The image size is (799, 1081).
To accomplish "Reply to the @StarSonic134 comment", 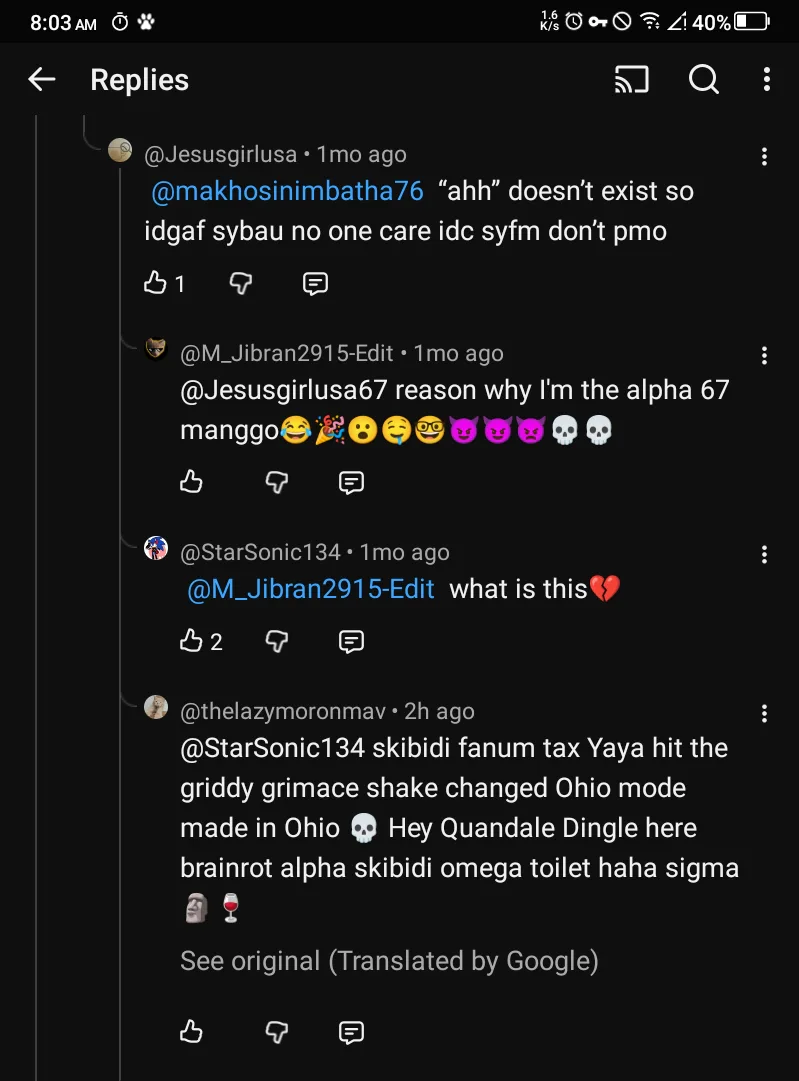I will [351, 641].
